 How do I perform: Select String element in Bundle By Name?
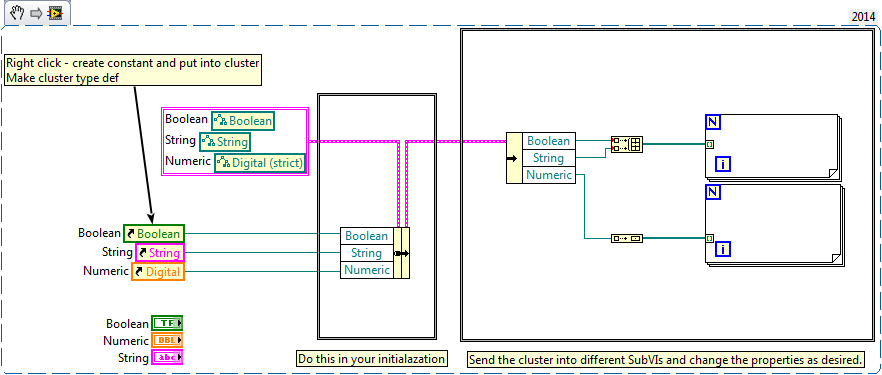pyautogui.click(x=367, y=253)
